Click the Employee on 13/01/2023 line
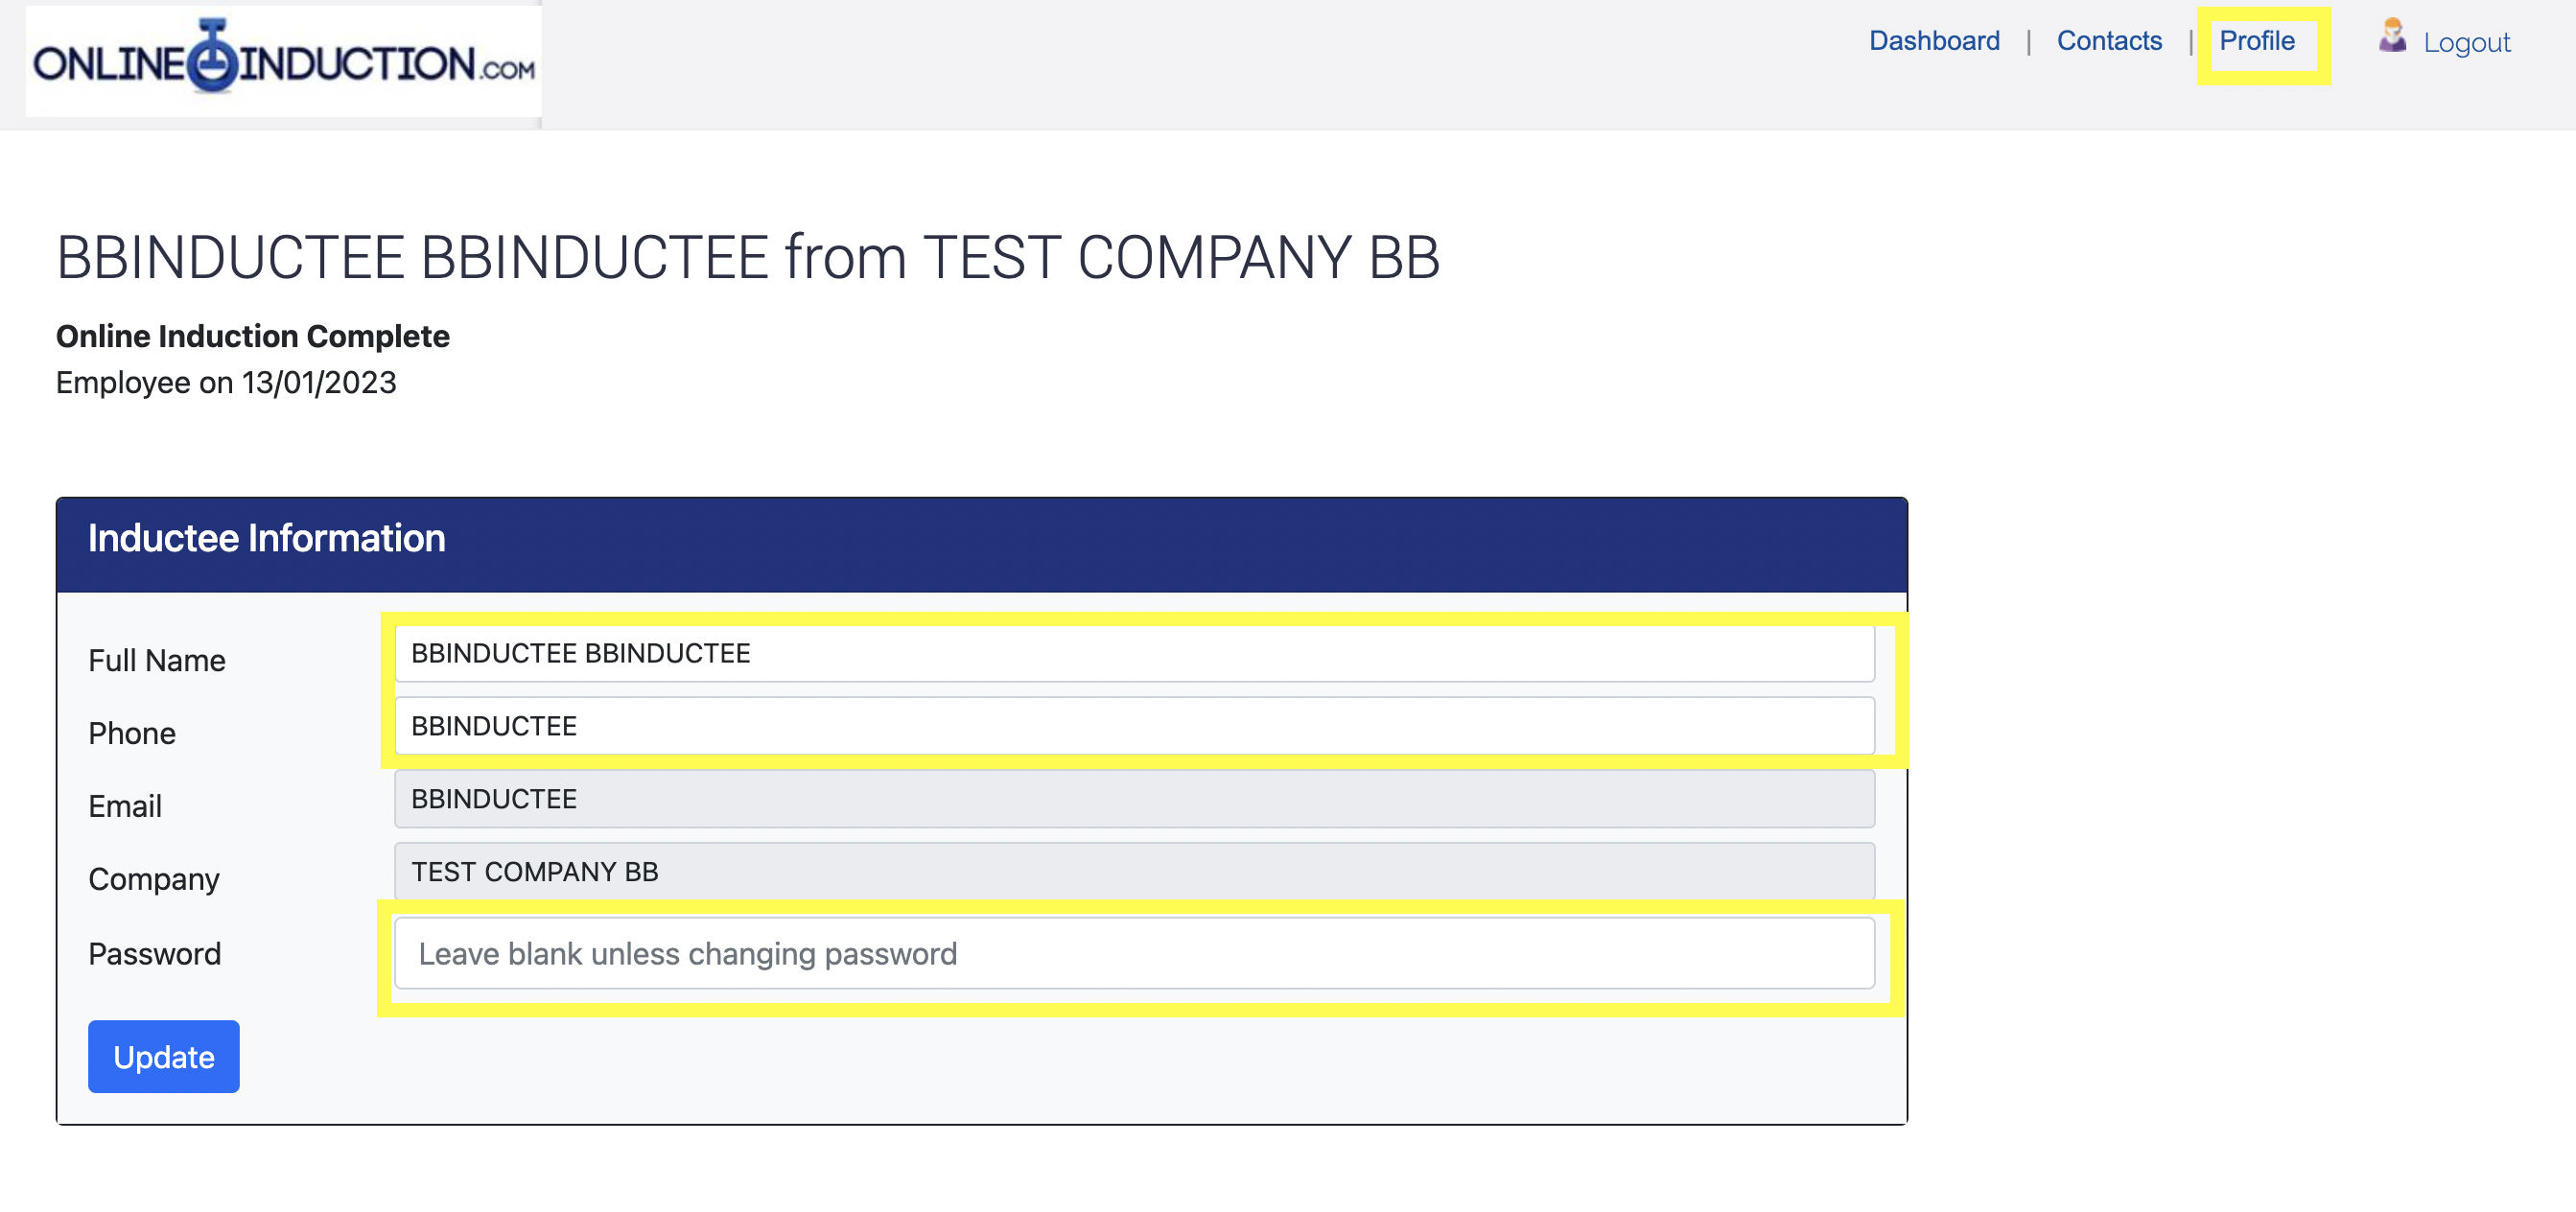This screenshot has width=2576, height=1212. click(x=226, y=383)
